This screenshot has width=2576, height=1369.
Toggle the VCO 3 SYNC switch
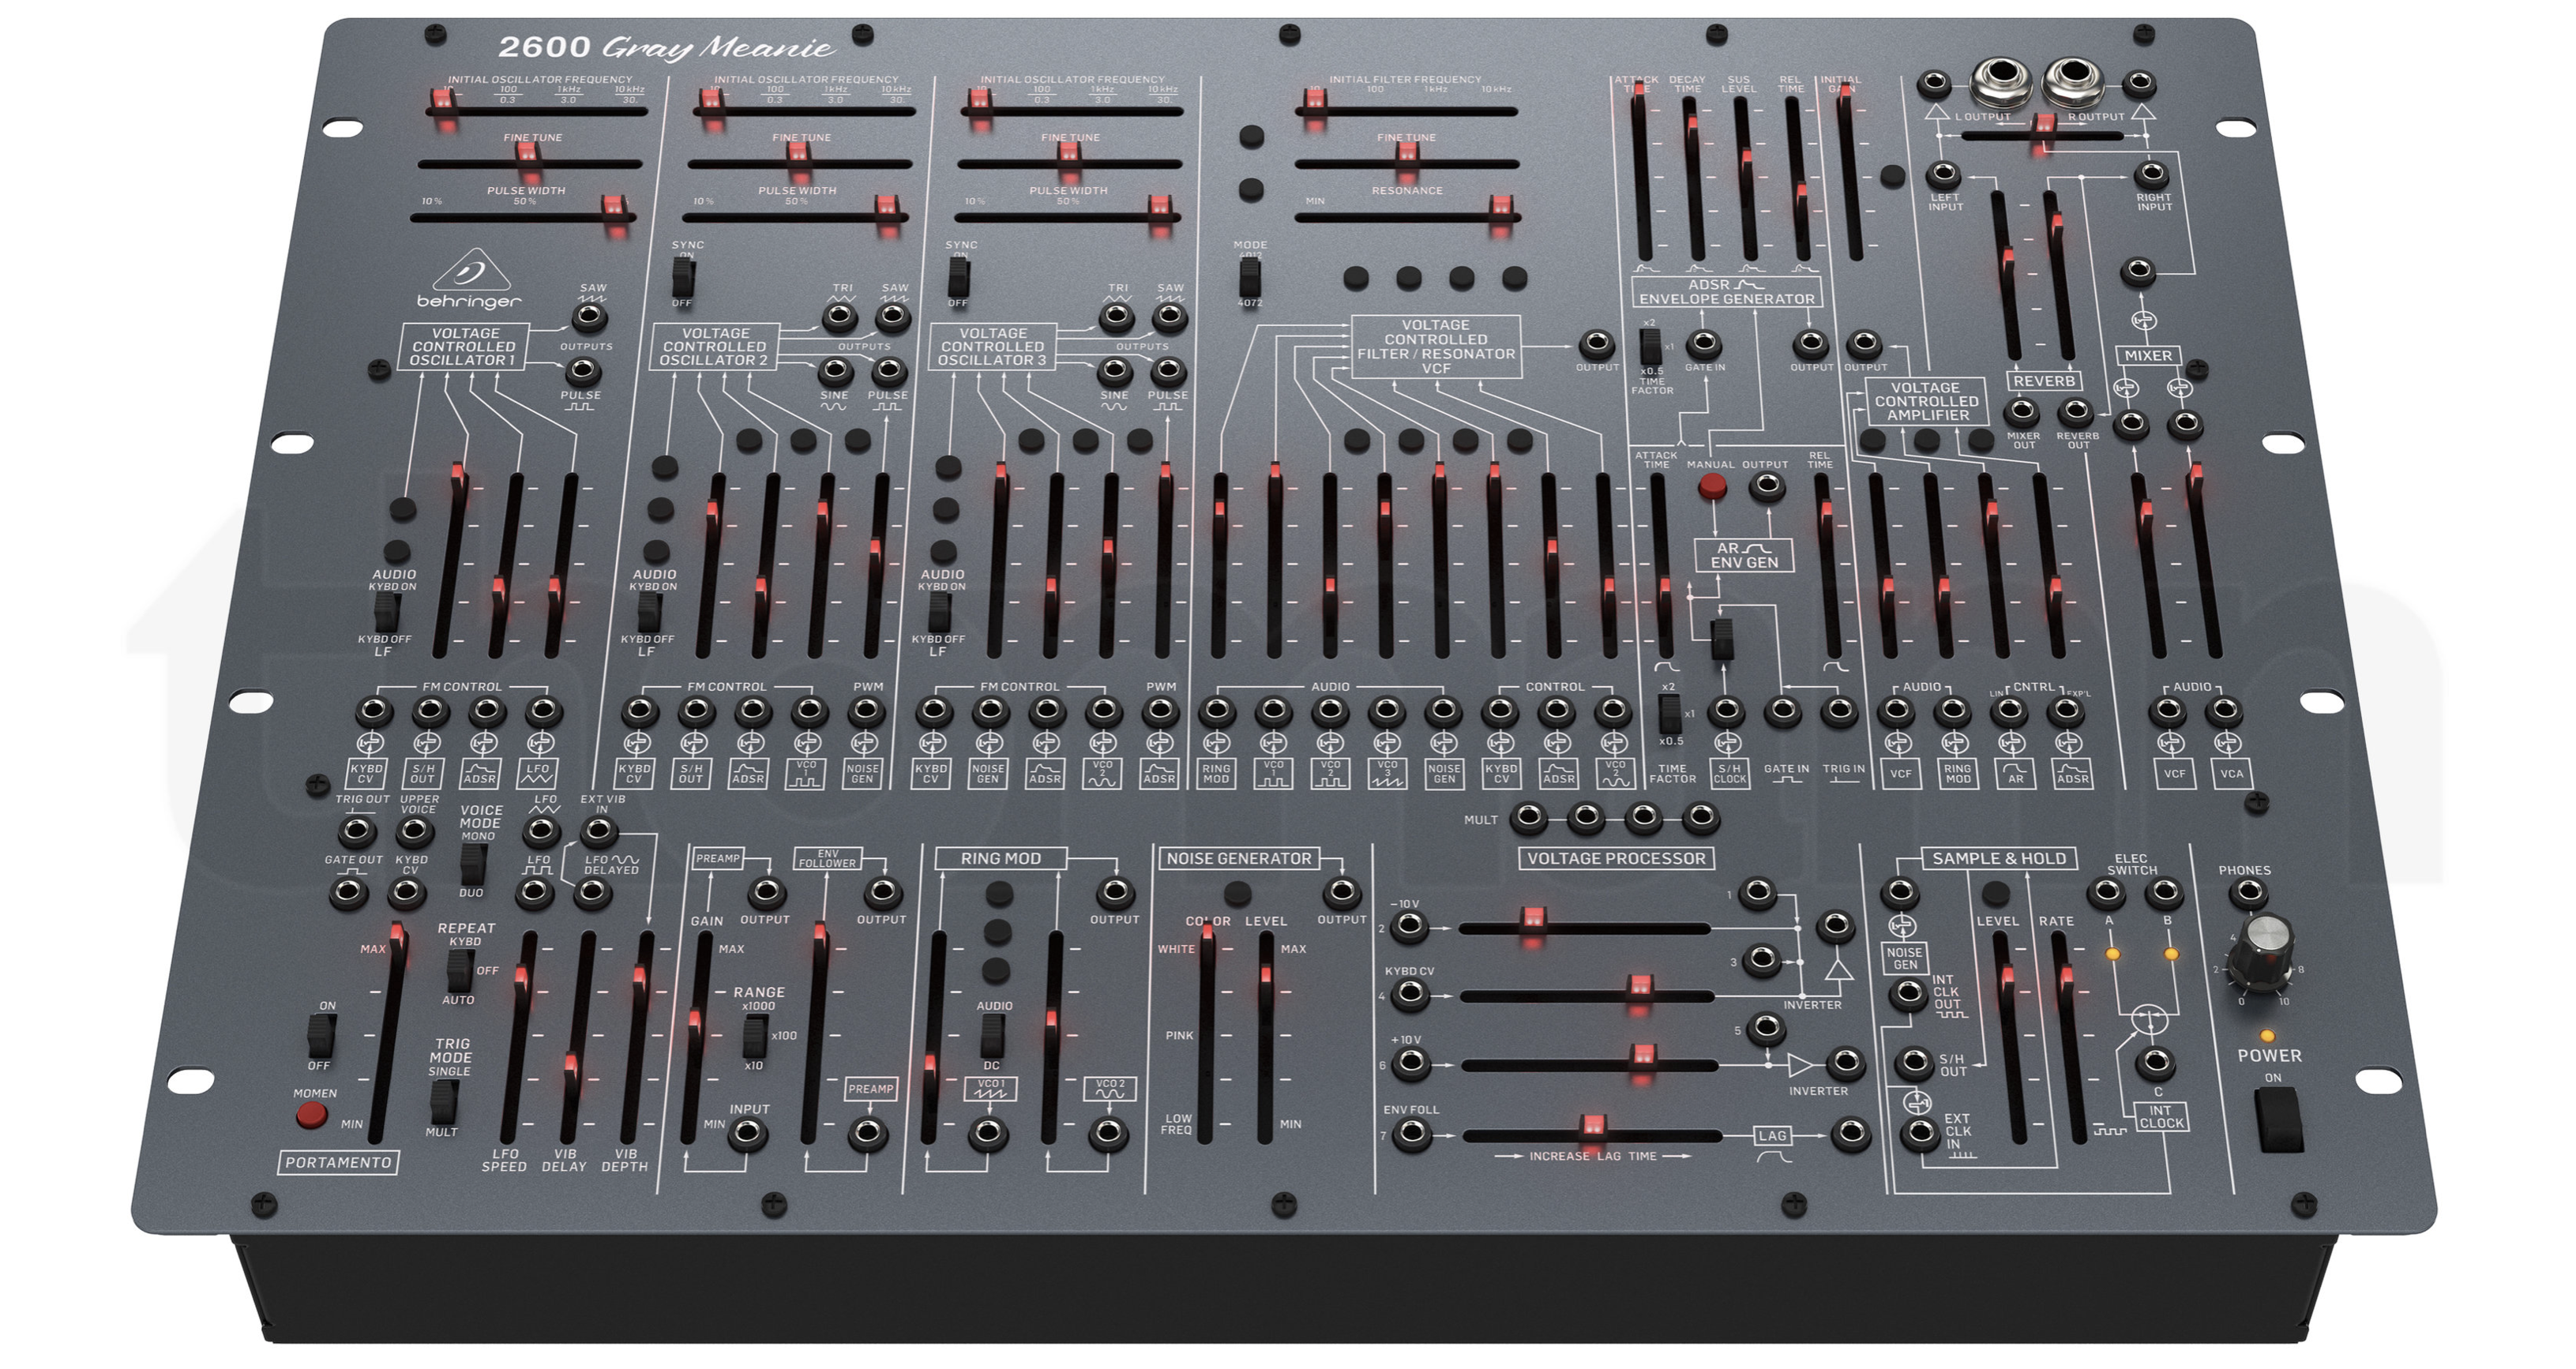point(958,275)
